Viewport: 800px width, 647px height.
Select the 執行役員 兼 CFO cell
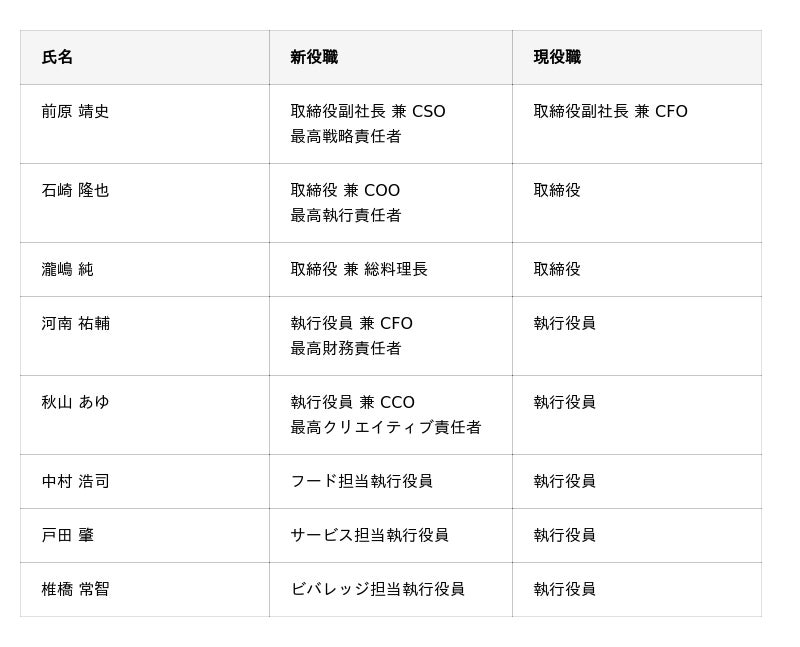point(351,324)
